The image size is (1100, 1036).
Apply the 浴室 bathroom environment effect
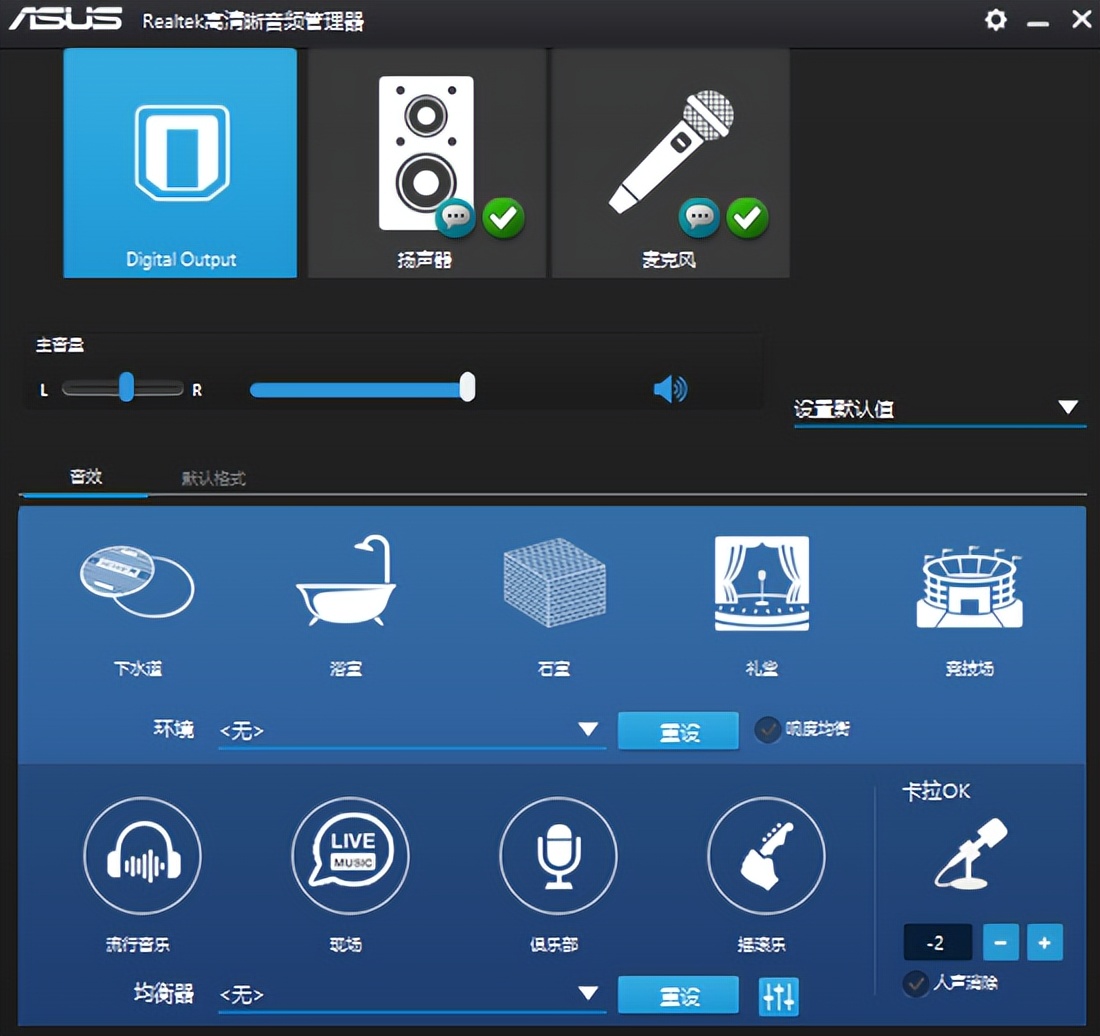point(345,600)
